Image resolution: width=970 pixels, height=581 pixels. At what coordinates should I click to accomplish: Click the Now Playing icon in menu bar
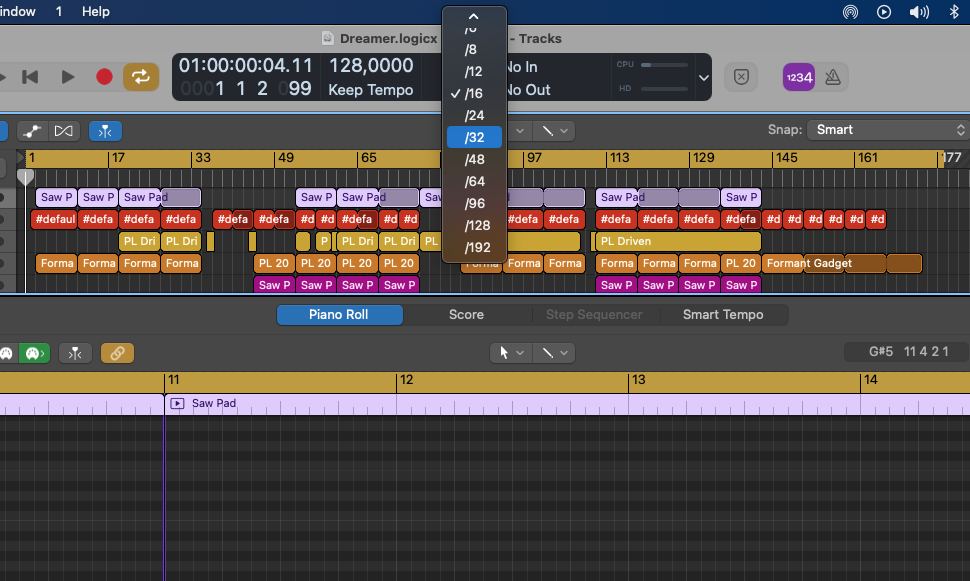[x=884, y=12]
